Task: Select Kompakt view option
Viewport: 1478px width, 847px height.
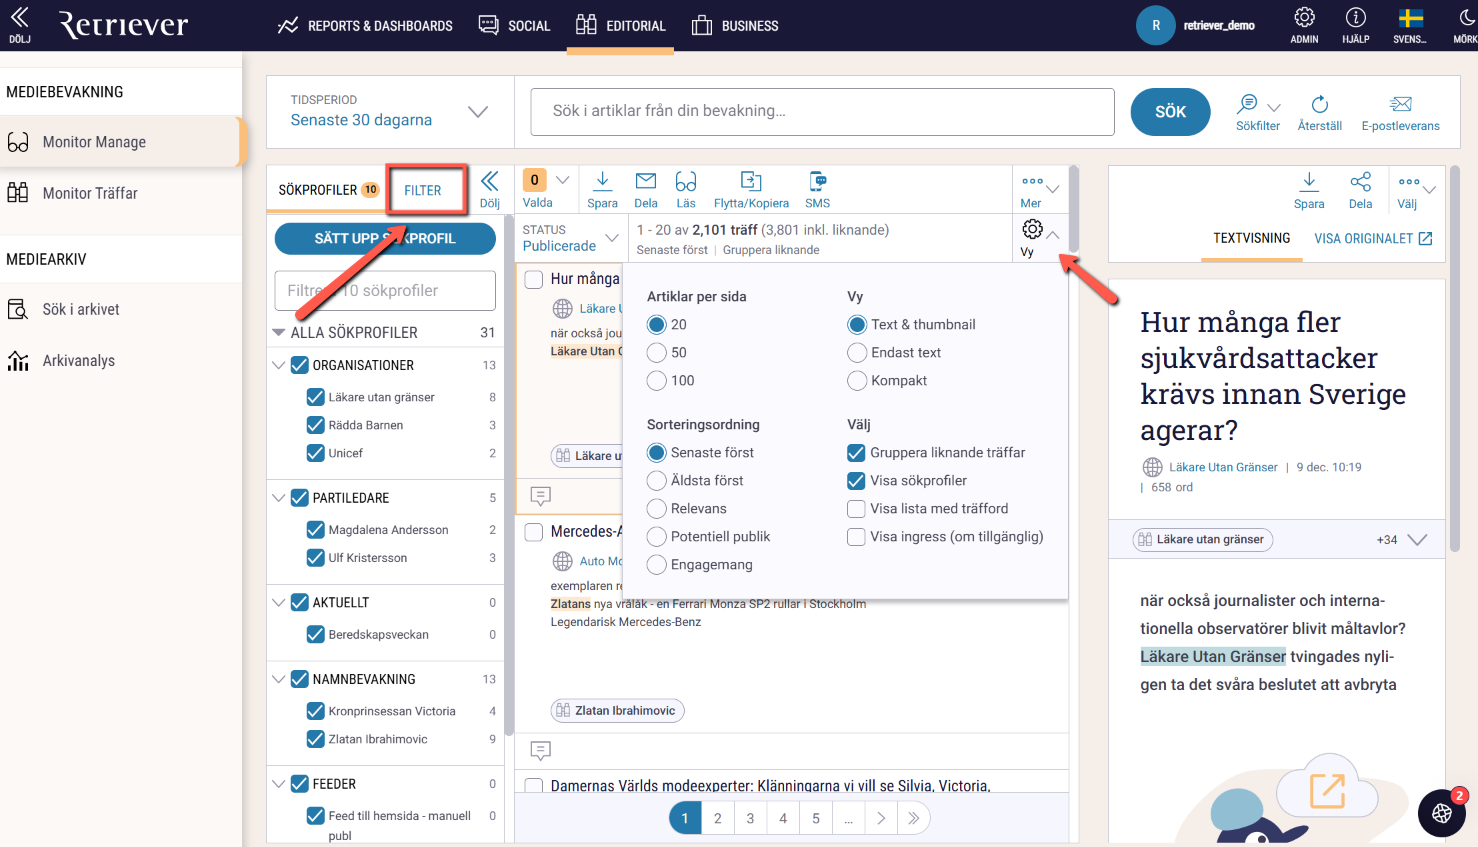Action: [857, 380]
